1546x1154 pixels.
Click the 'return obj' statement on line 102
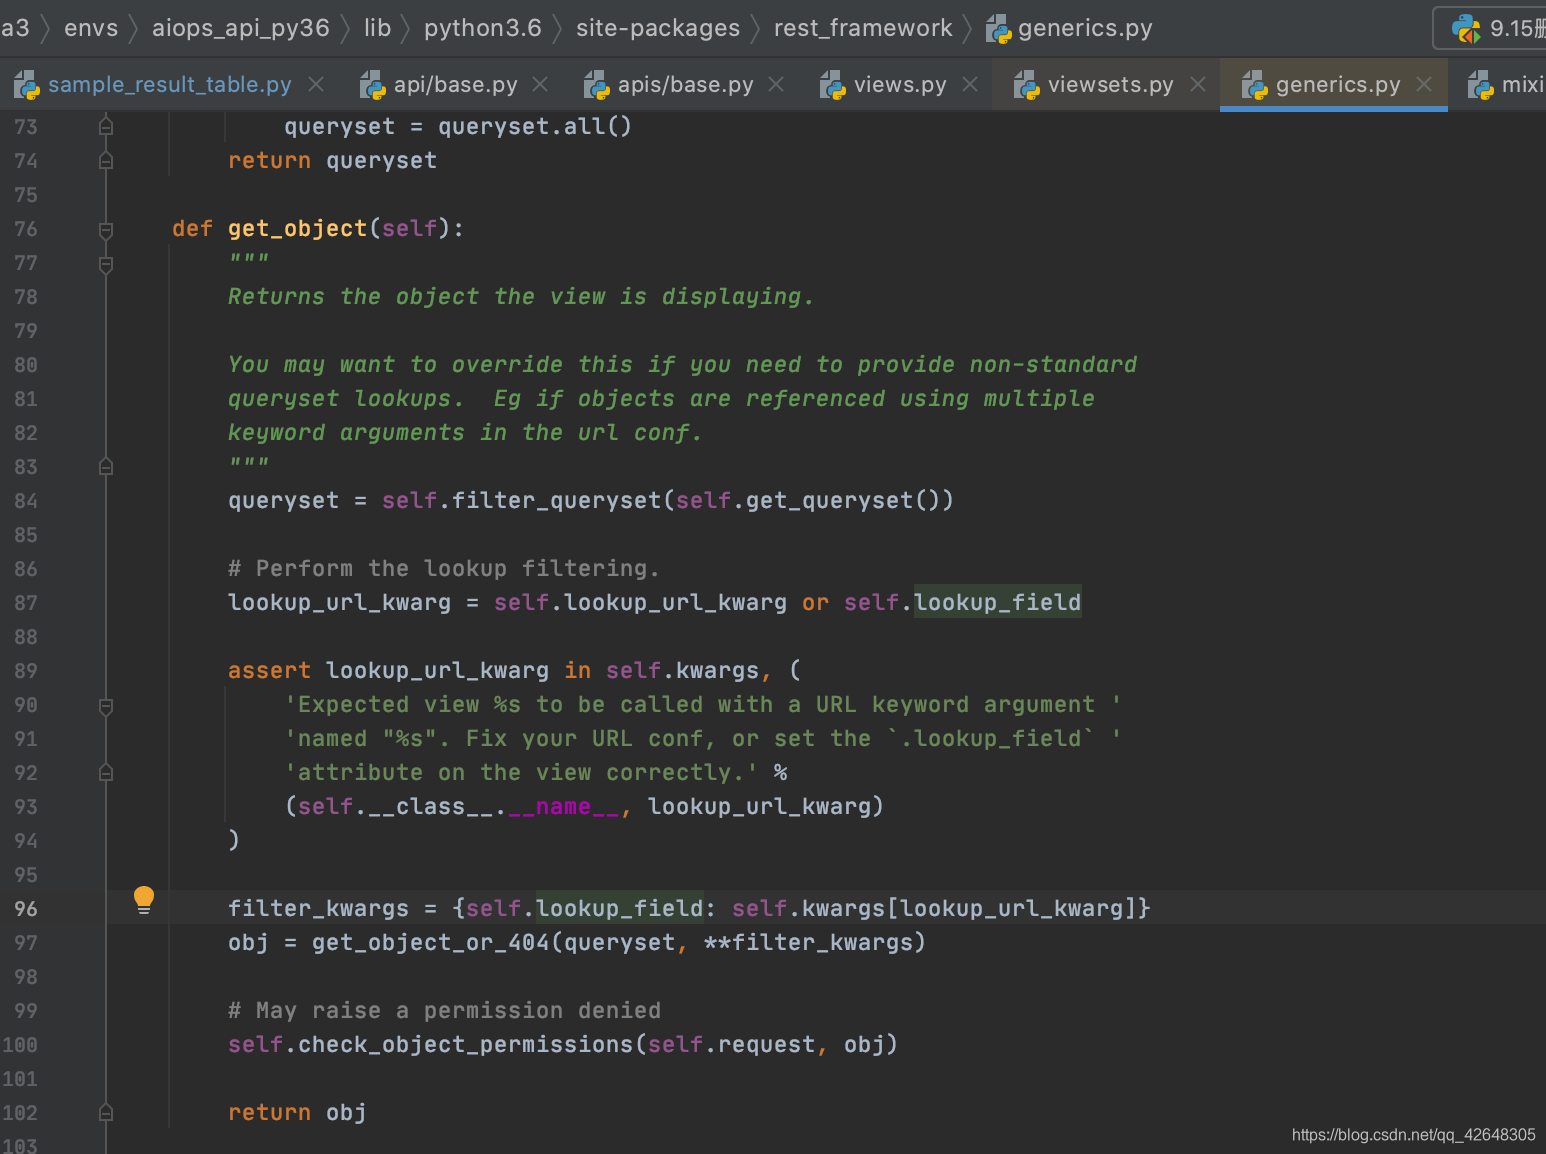(x=297, y=1113)
